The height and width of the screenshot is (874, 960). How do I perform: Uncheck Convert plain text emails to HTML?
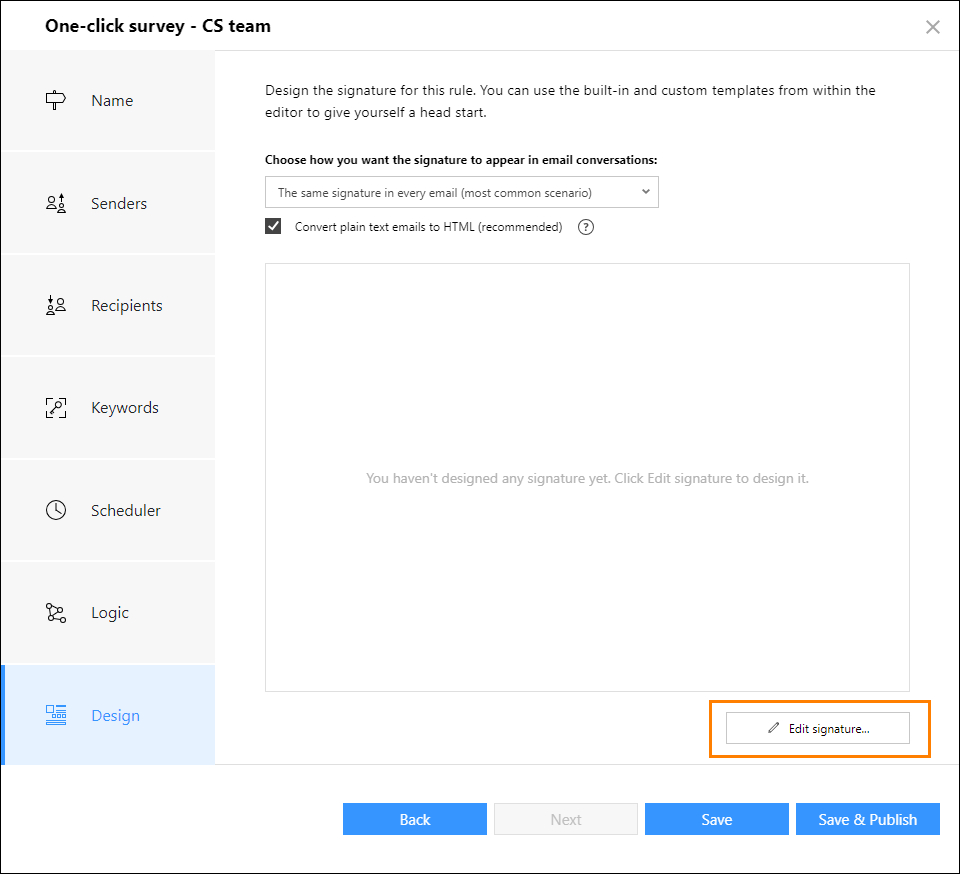pyautogui.click(x=273, y=226)
